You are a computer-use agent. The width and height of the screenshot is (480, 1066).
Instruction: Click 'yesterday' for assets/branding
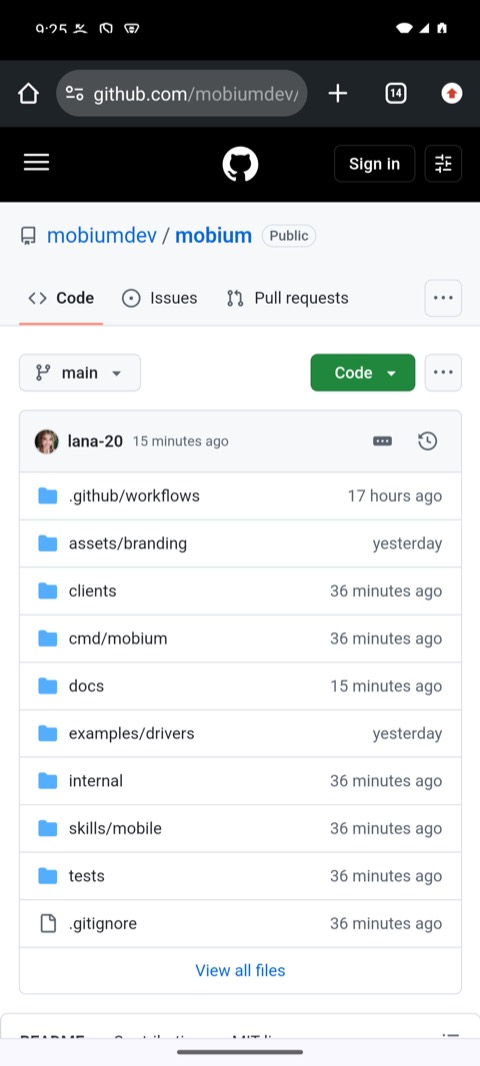tap(407, 543)
